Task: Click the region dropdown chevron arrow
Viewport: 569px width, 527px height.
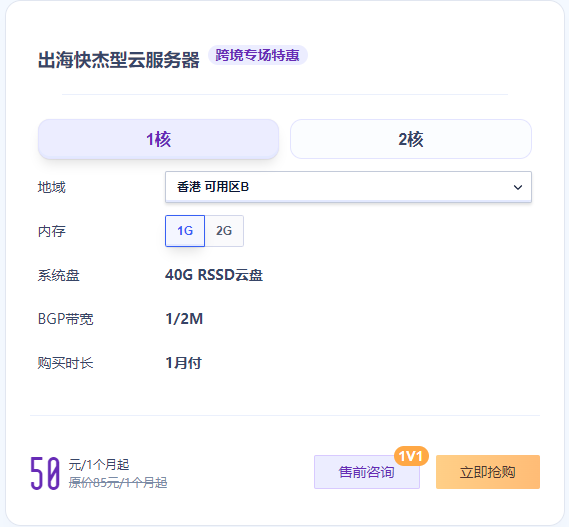Action: coord(518,187)
